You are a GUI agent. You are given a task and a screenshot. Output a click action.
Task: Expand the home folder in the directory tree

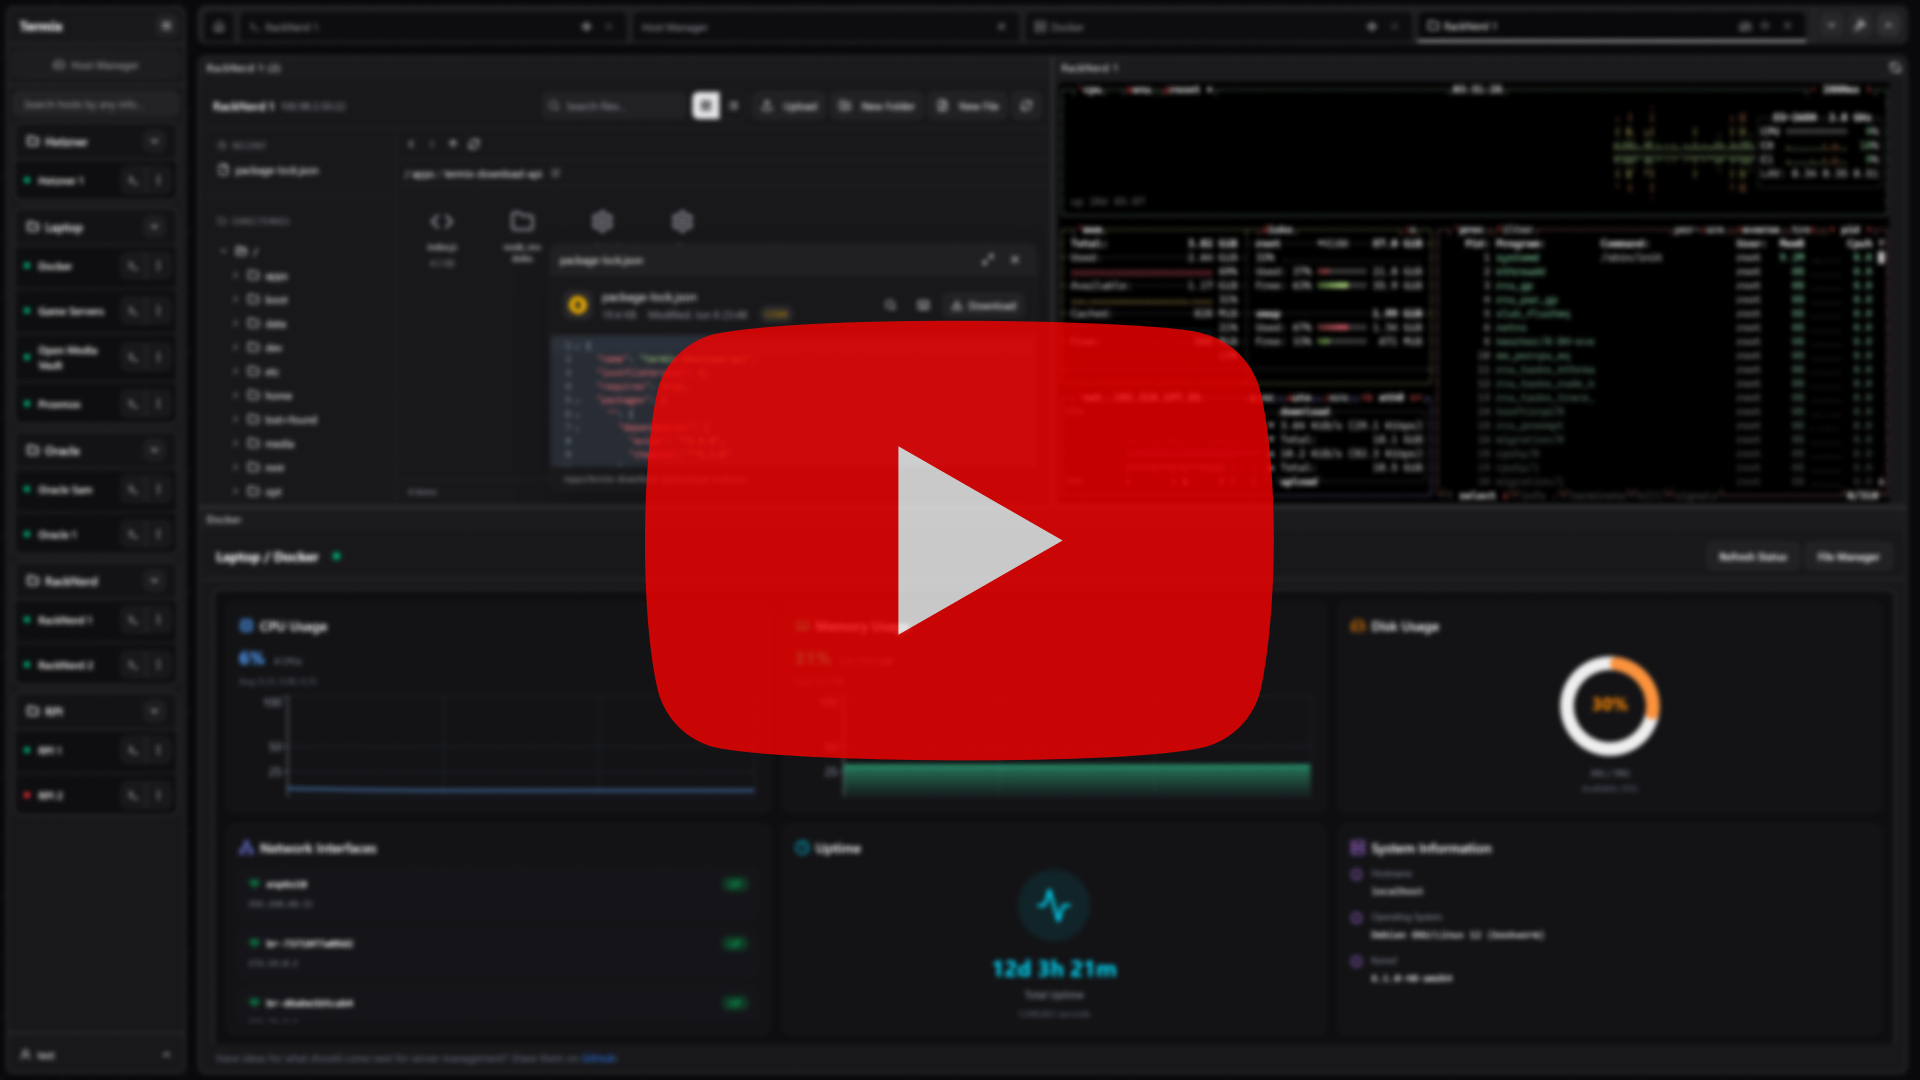click(235, 395)
